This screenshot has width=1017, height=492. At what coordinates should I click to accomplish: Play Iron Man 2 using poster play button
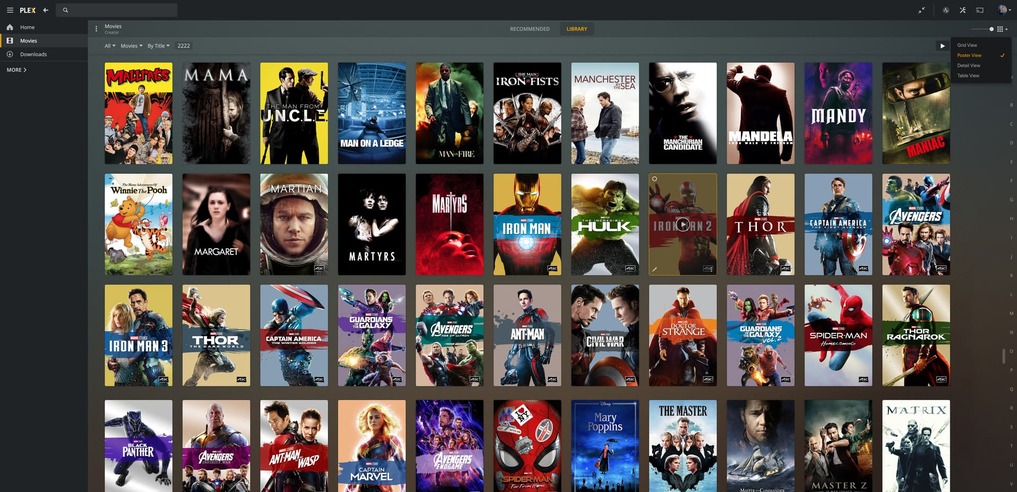click(682, 224)
